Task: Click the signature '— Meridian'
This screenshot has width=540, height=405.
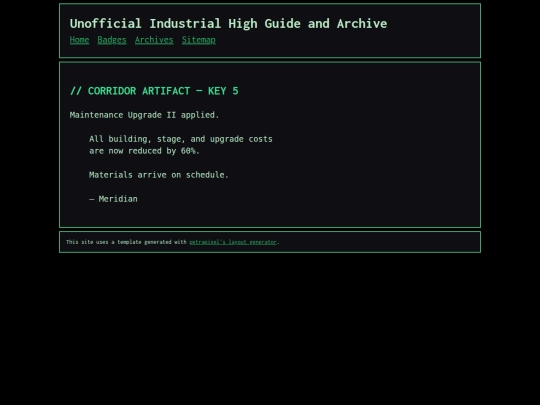Action: [x=113, y=199]
